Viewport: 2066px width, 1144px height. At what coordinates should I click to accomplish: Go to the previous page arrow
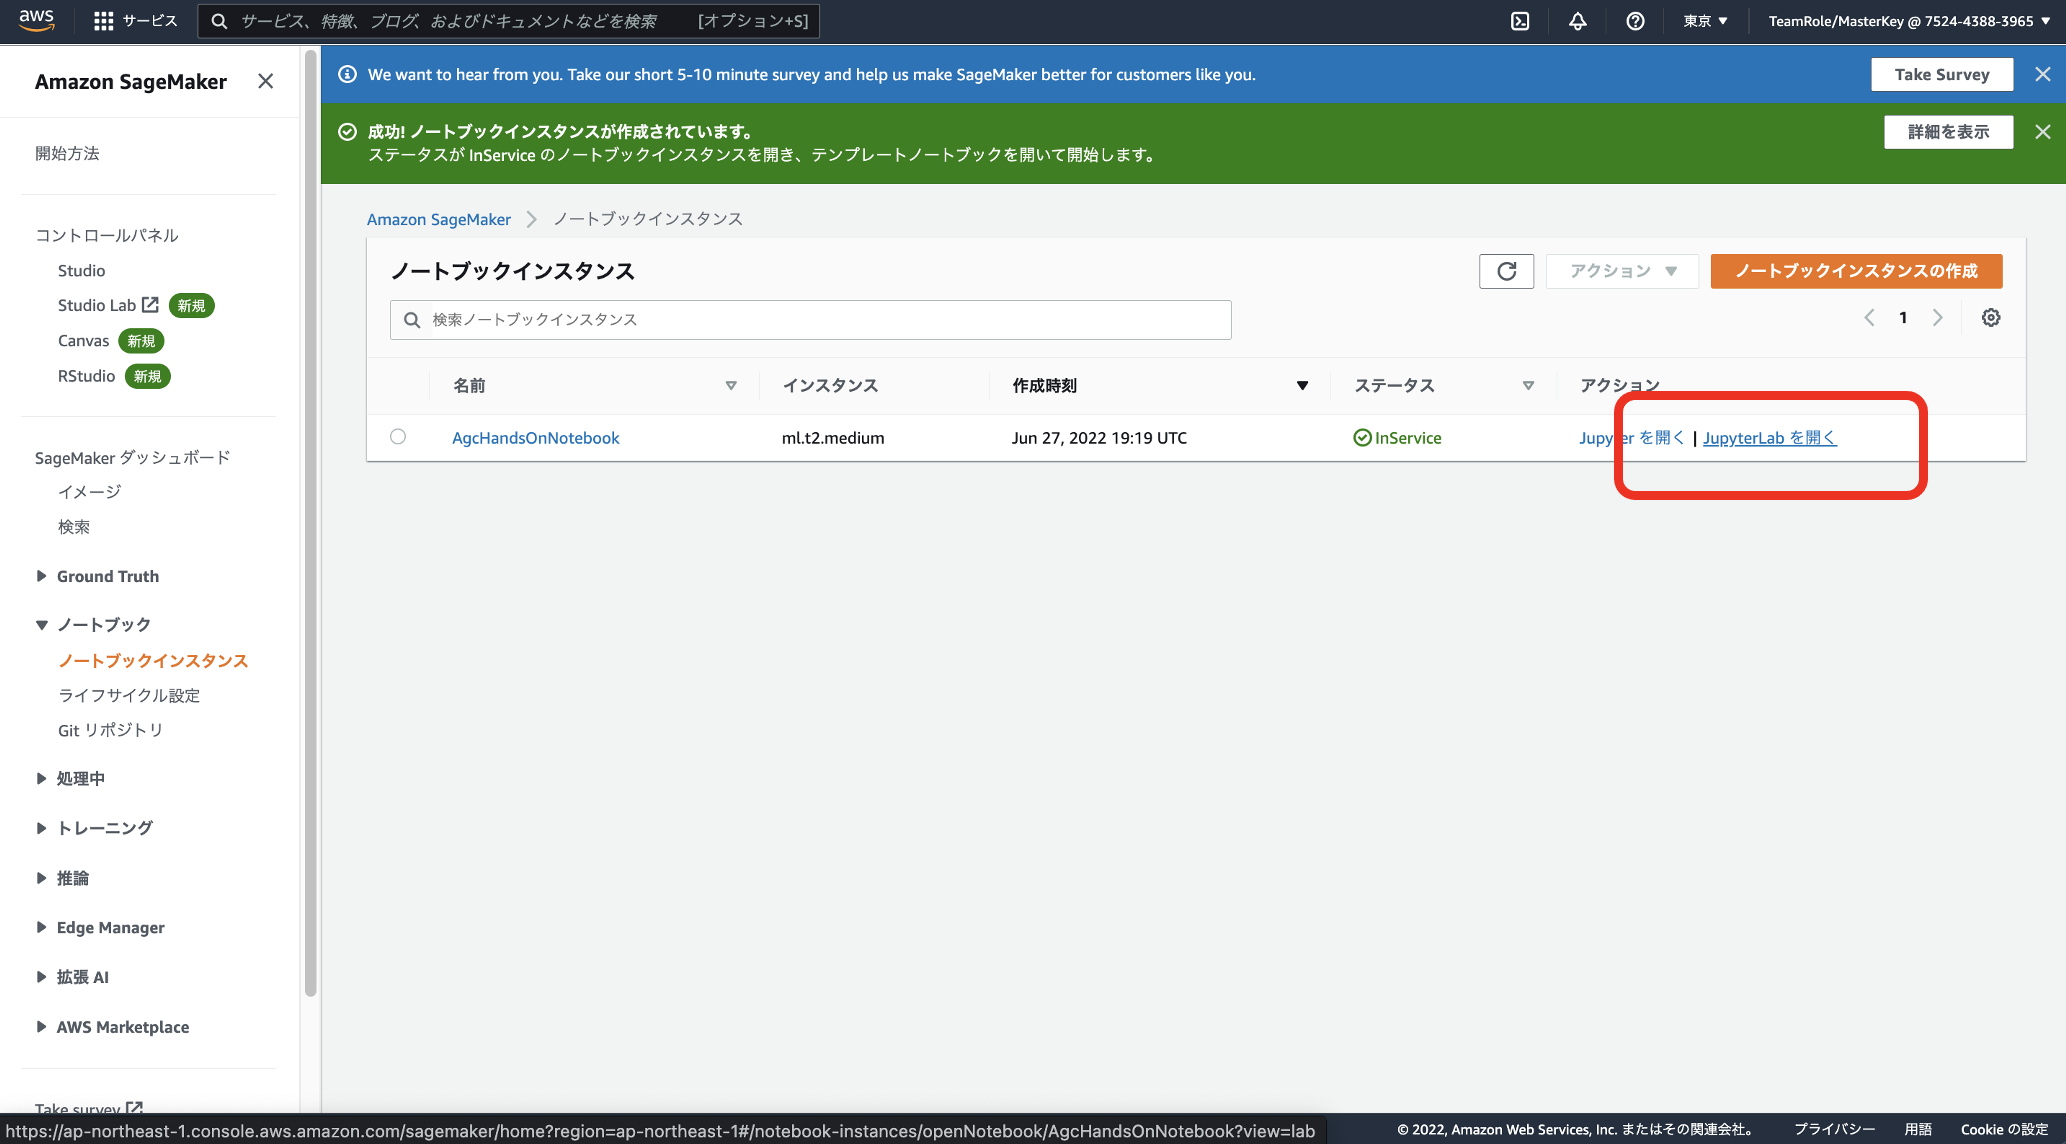pos(1869,318)
